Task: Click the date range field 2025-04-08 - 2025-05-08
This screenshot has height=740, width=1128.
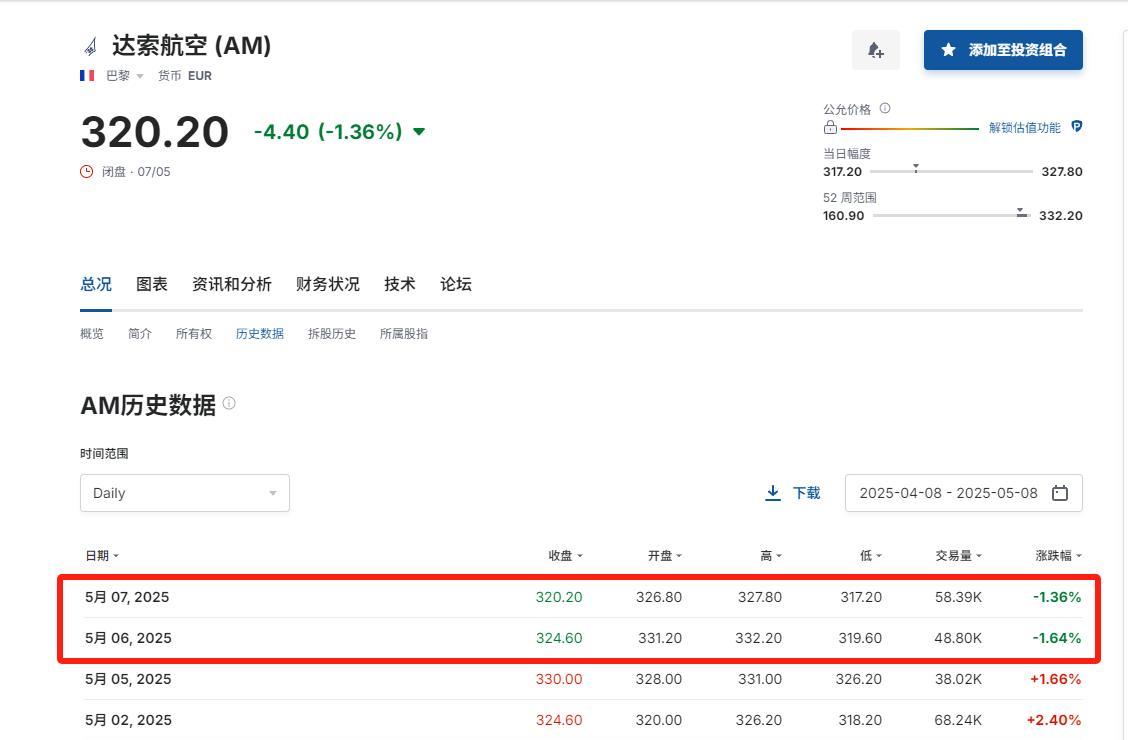Action: [x=963, y=493]
